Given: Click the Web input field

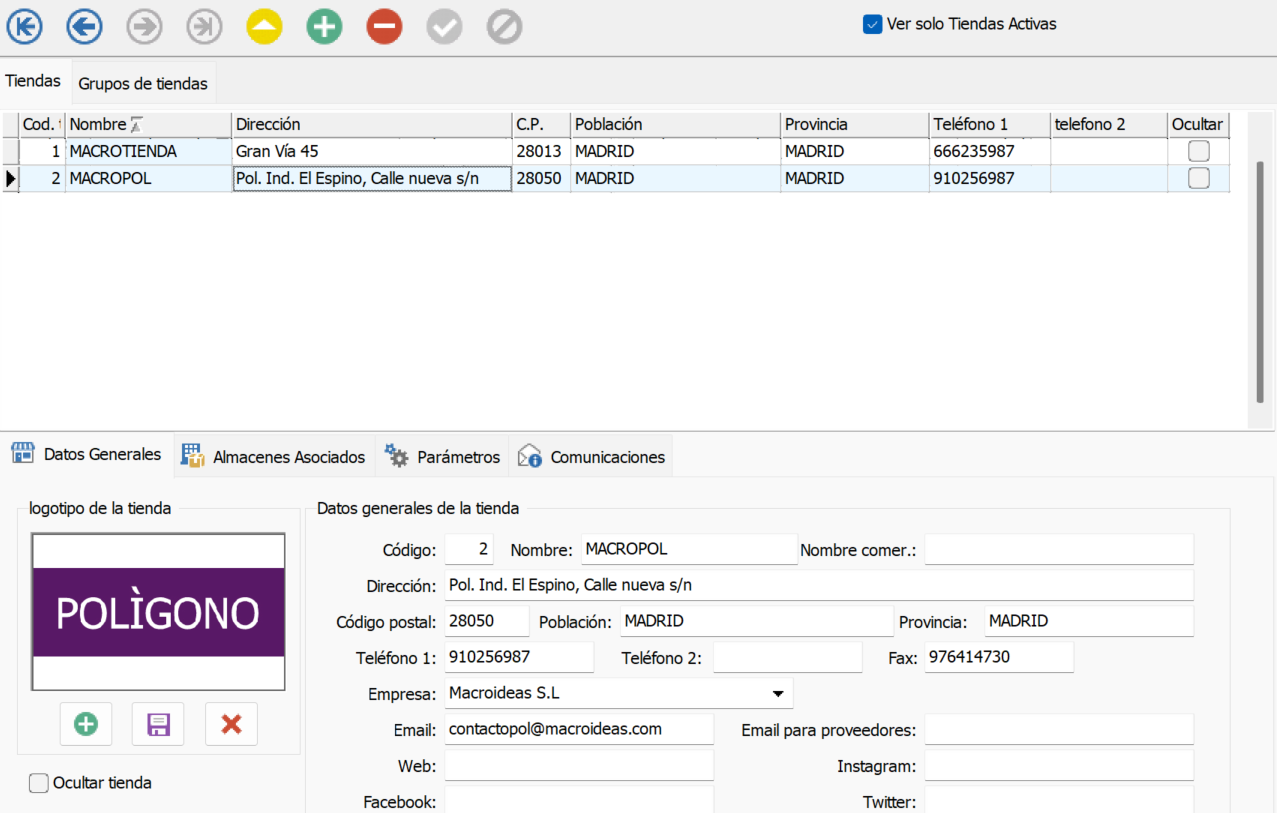Looking at the screenshot, I should (x=579, y=765).
